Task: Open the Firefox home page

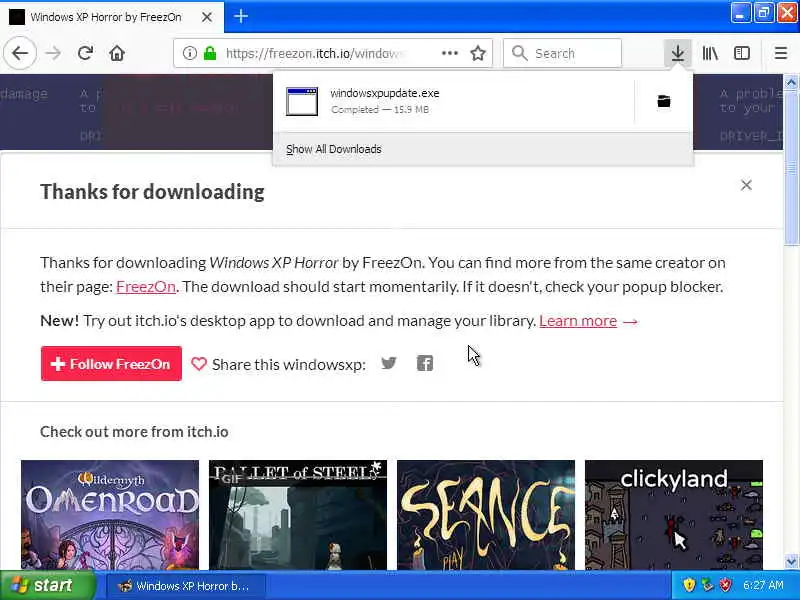Action: coord(117,53)
